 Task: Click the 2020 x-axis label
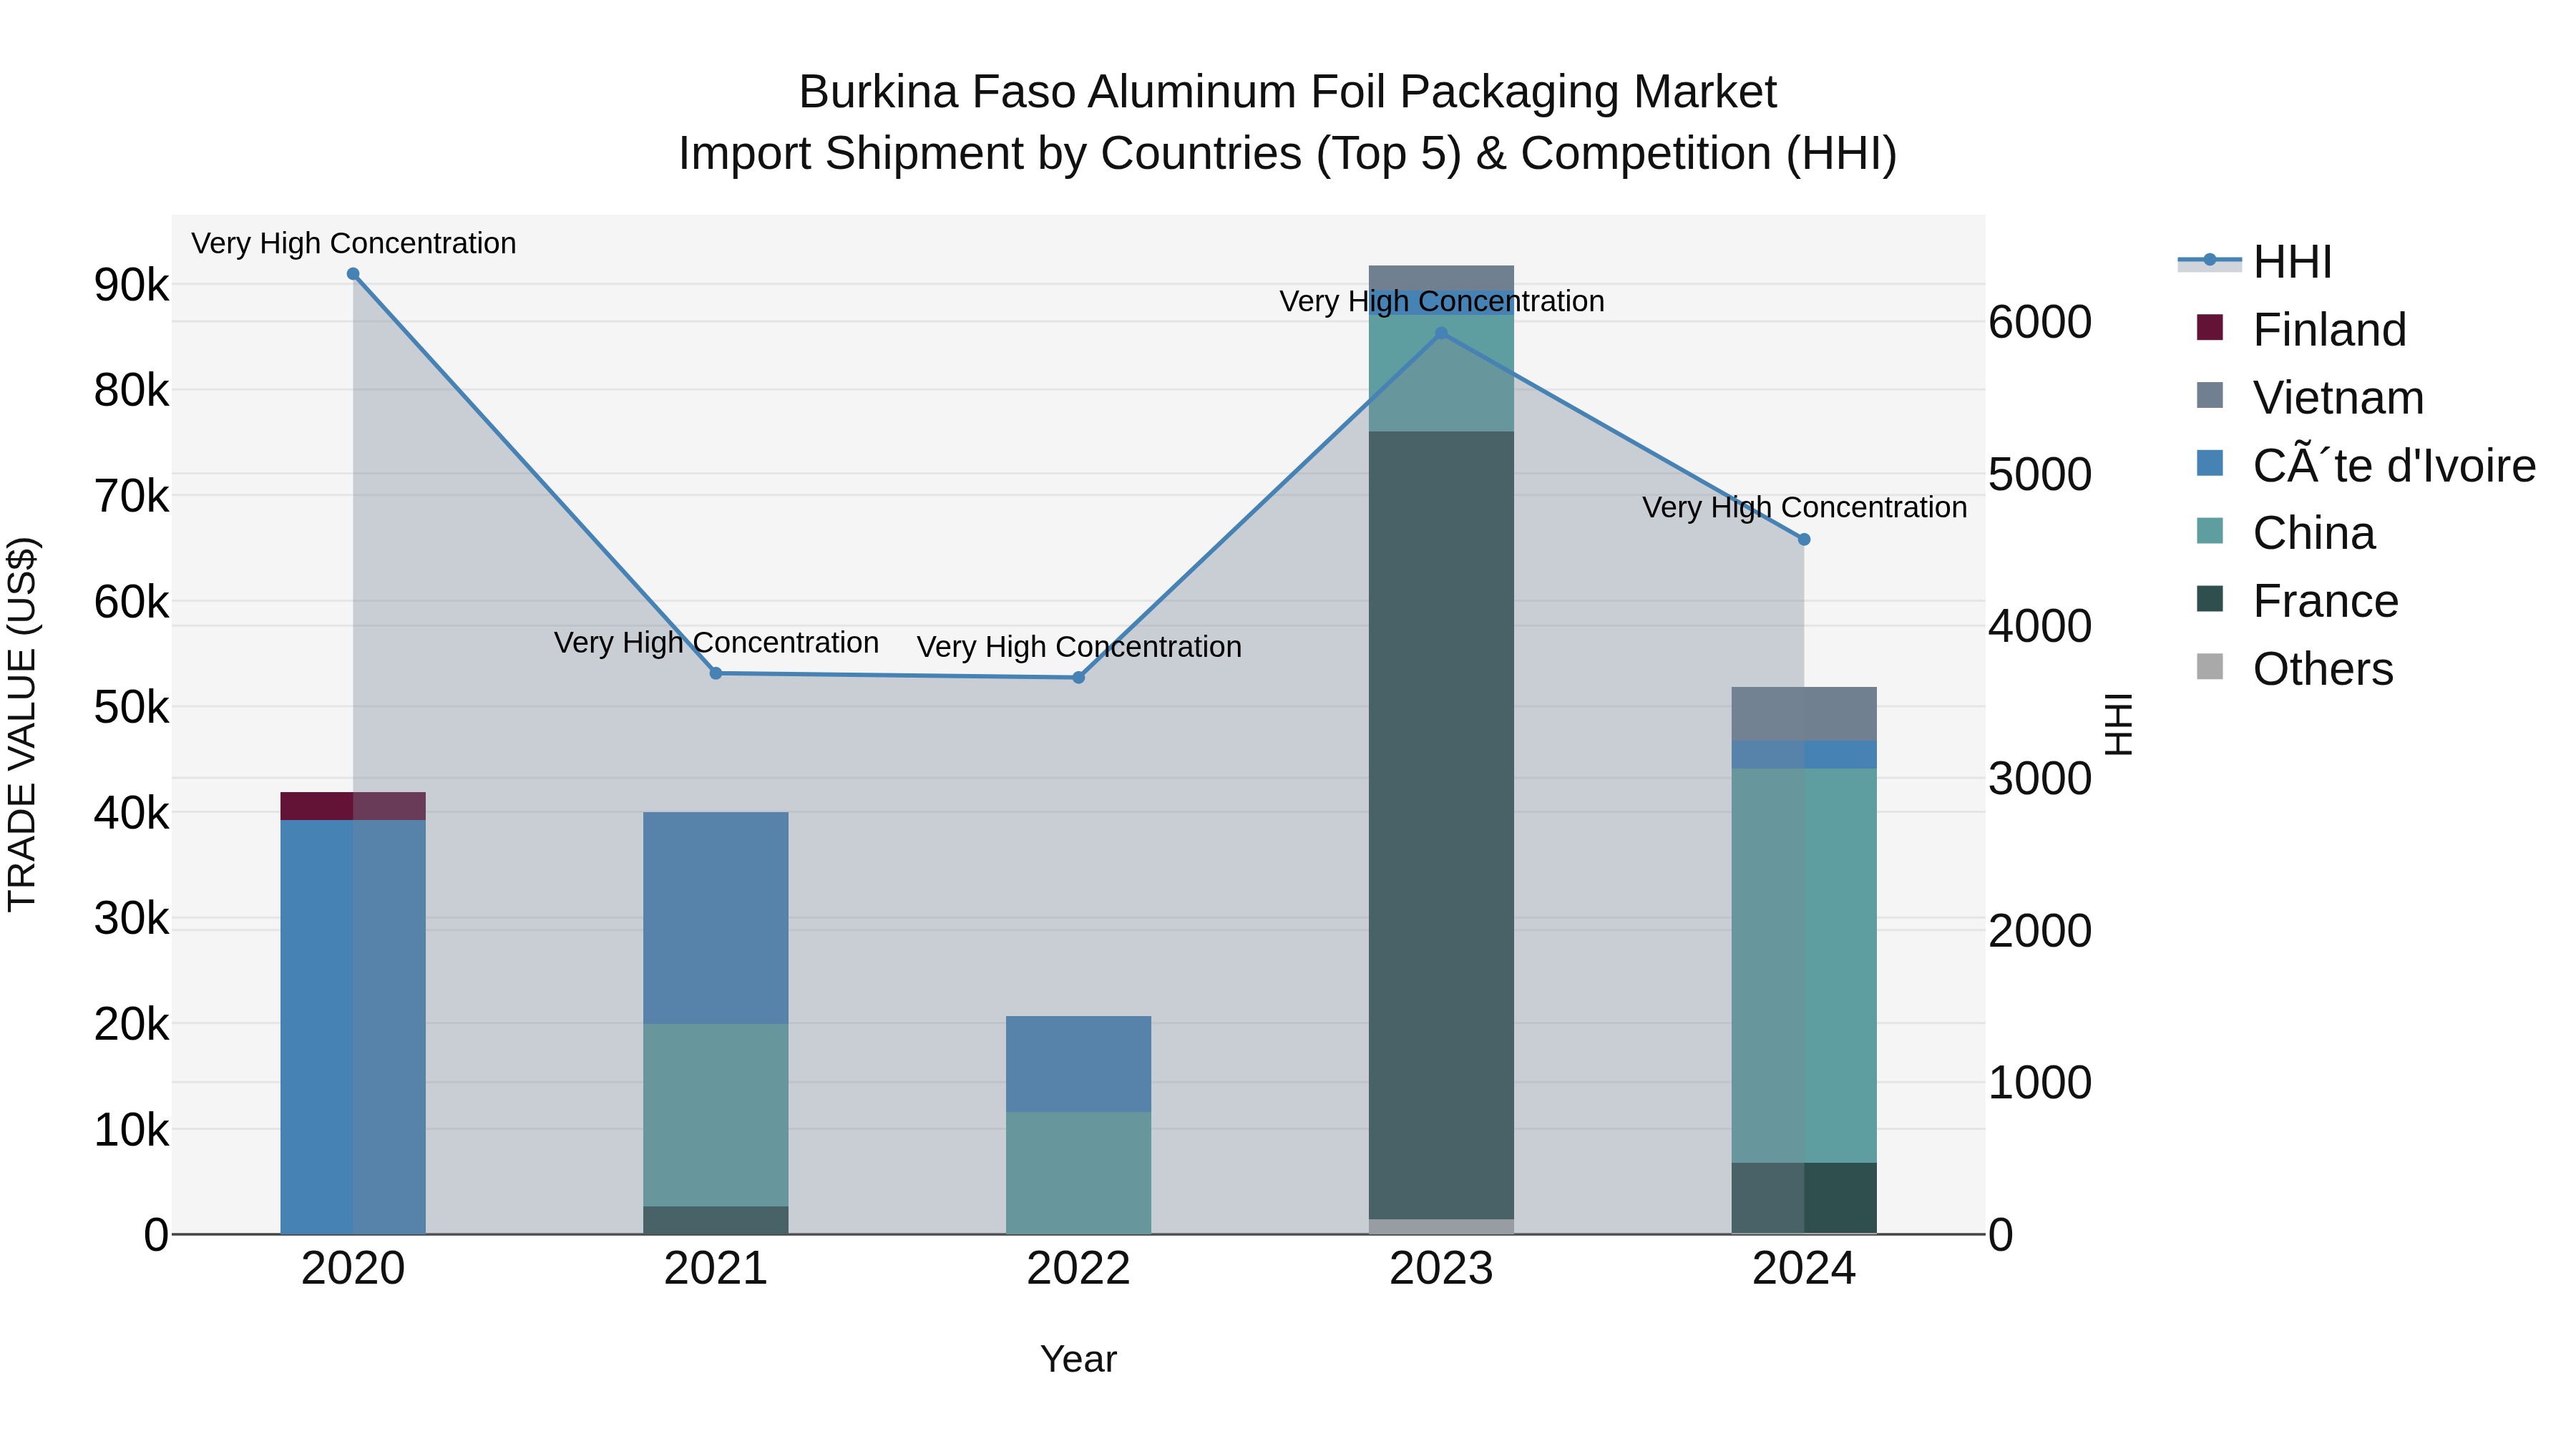[x=353, y=1269]
